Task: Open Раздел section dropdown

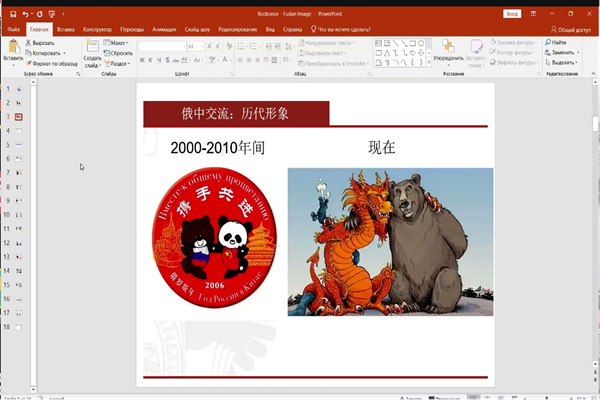Action: tap(117, 64)
